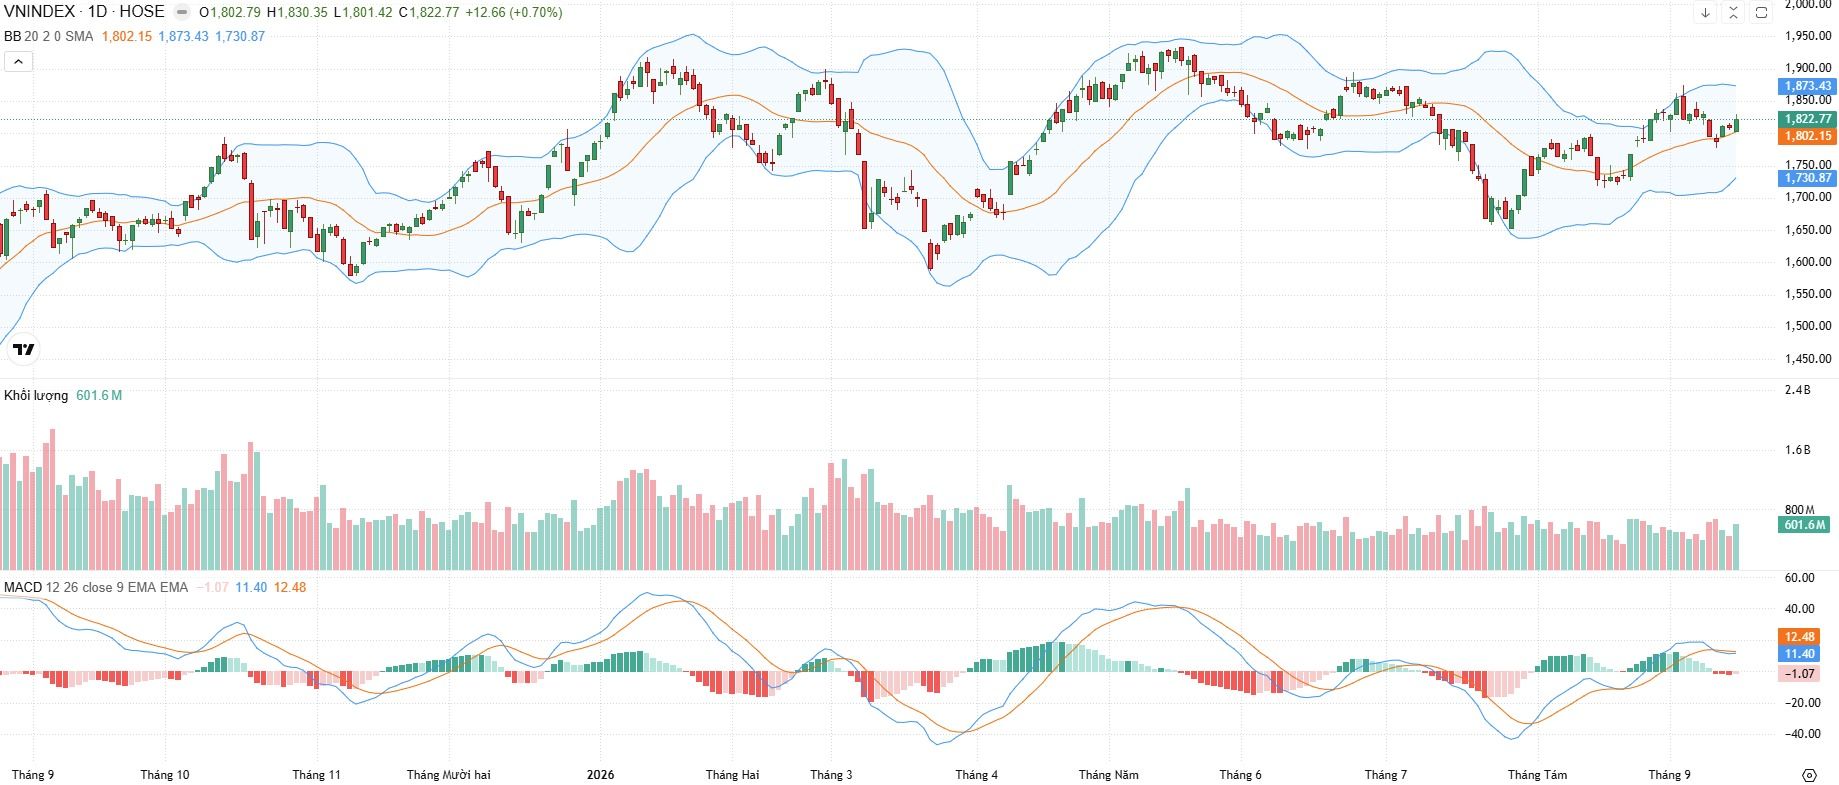1839x785 pixels.
Task: Select the BB 20 2 0 SMA indicator legend
Action: 49,36
